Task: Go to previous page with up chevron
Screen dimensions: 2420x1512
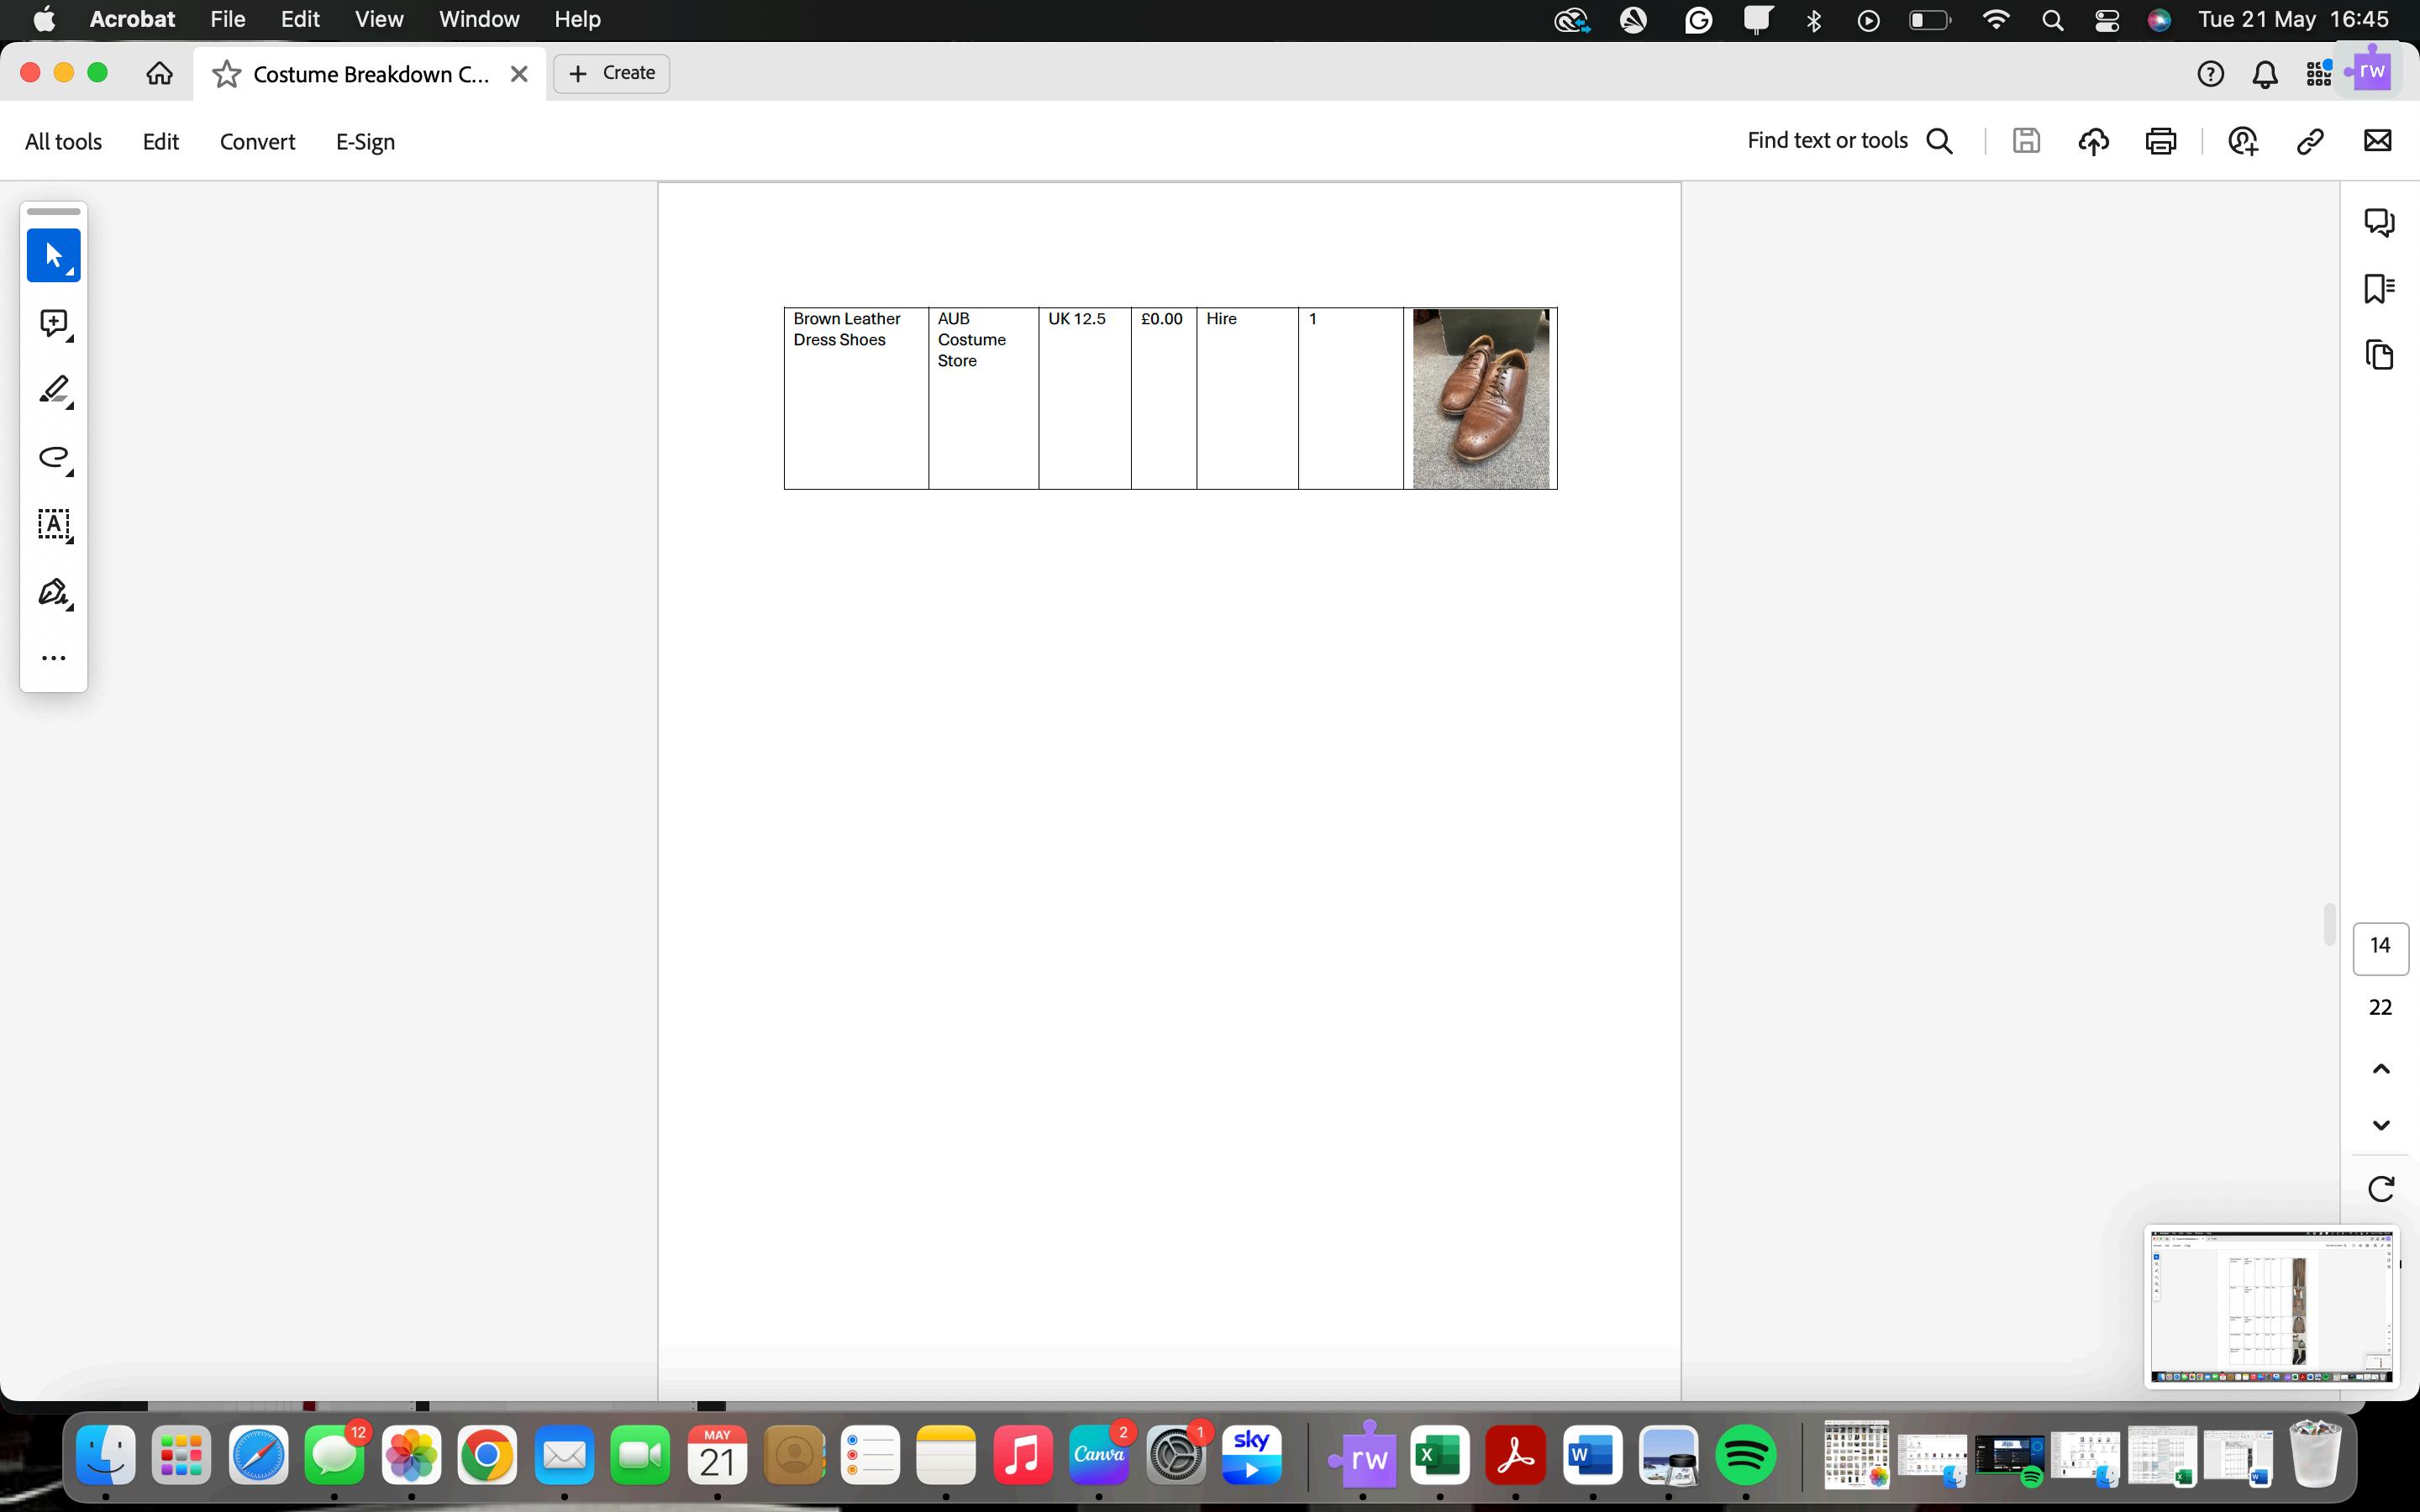Action: pos(2381,1069)
